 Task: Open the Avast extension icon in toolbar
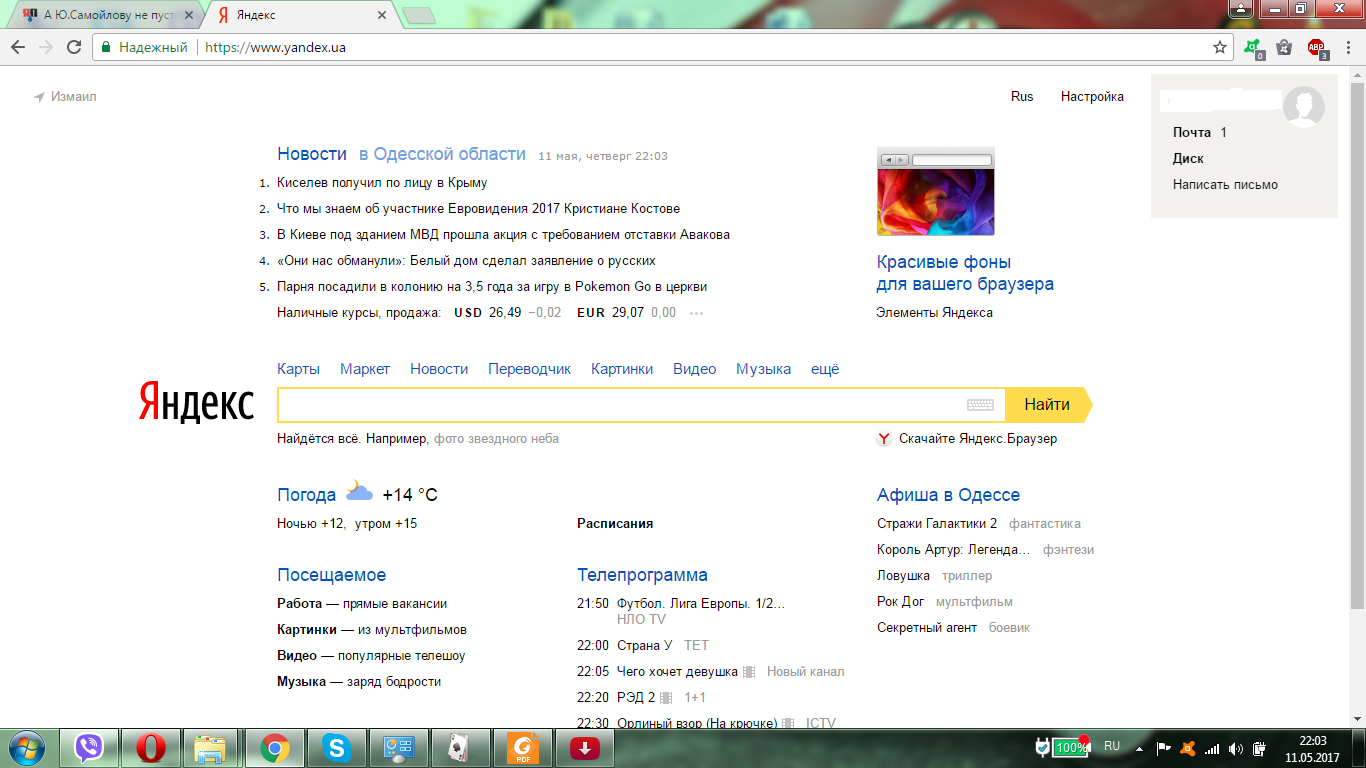tap(1252, 47)
